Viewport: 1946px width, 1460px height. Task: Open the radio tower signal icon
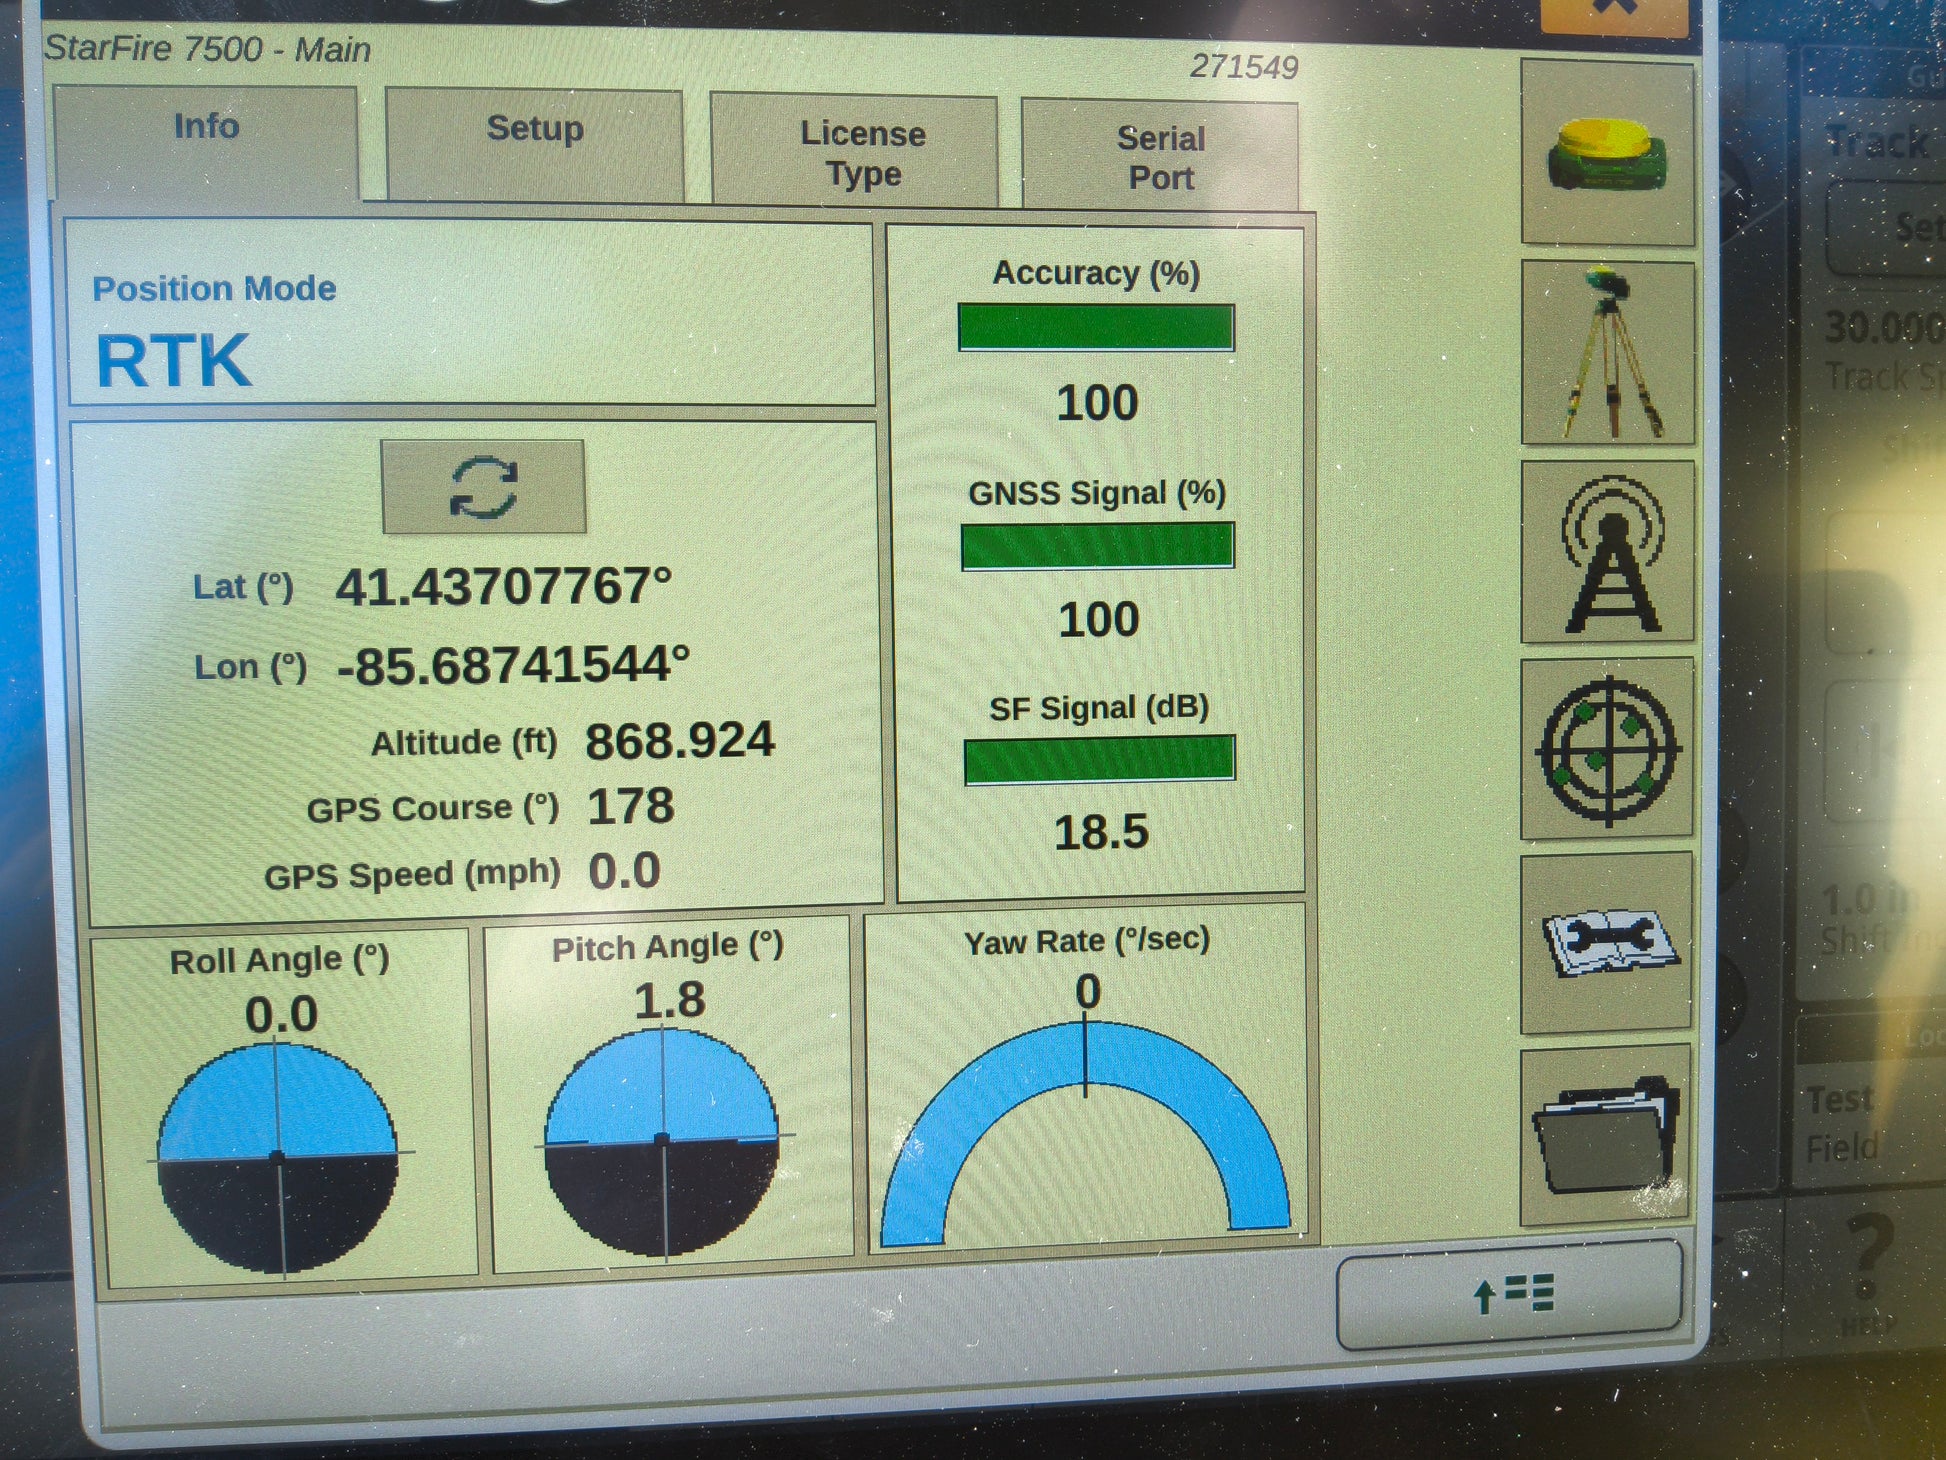pos(1606,552)
